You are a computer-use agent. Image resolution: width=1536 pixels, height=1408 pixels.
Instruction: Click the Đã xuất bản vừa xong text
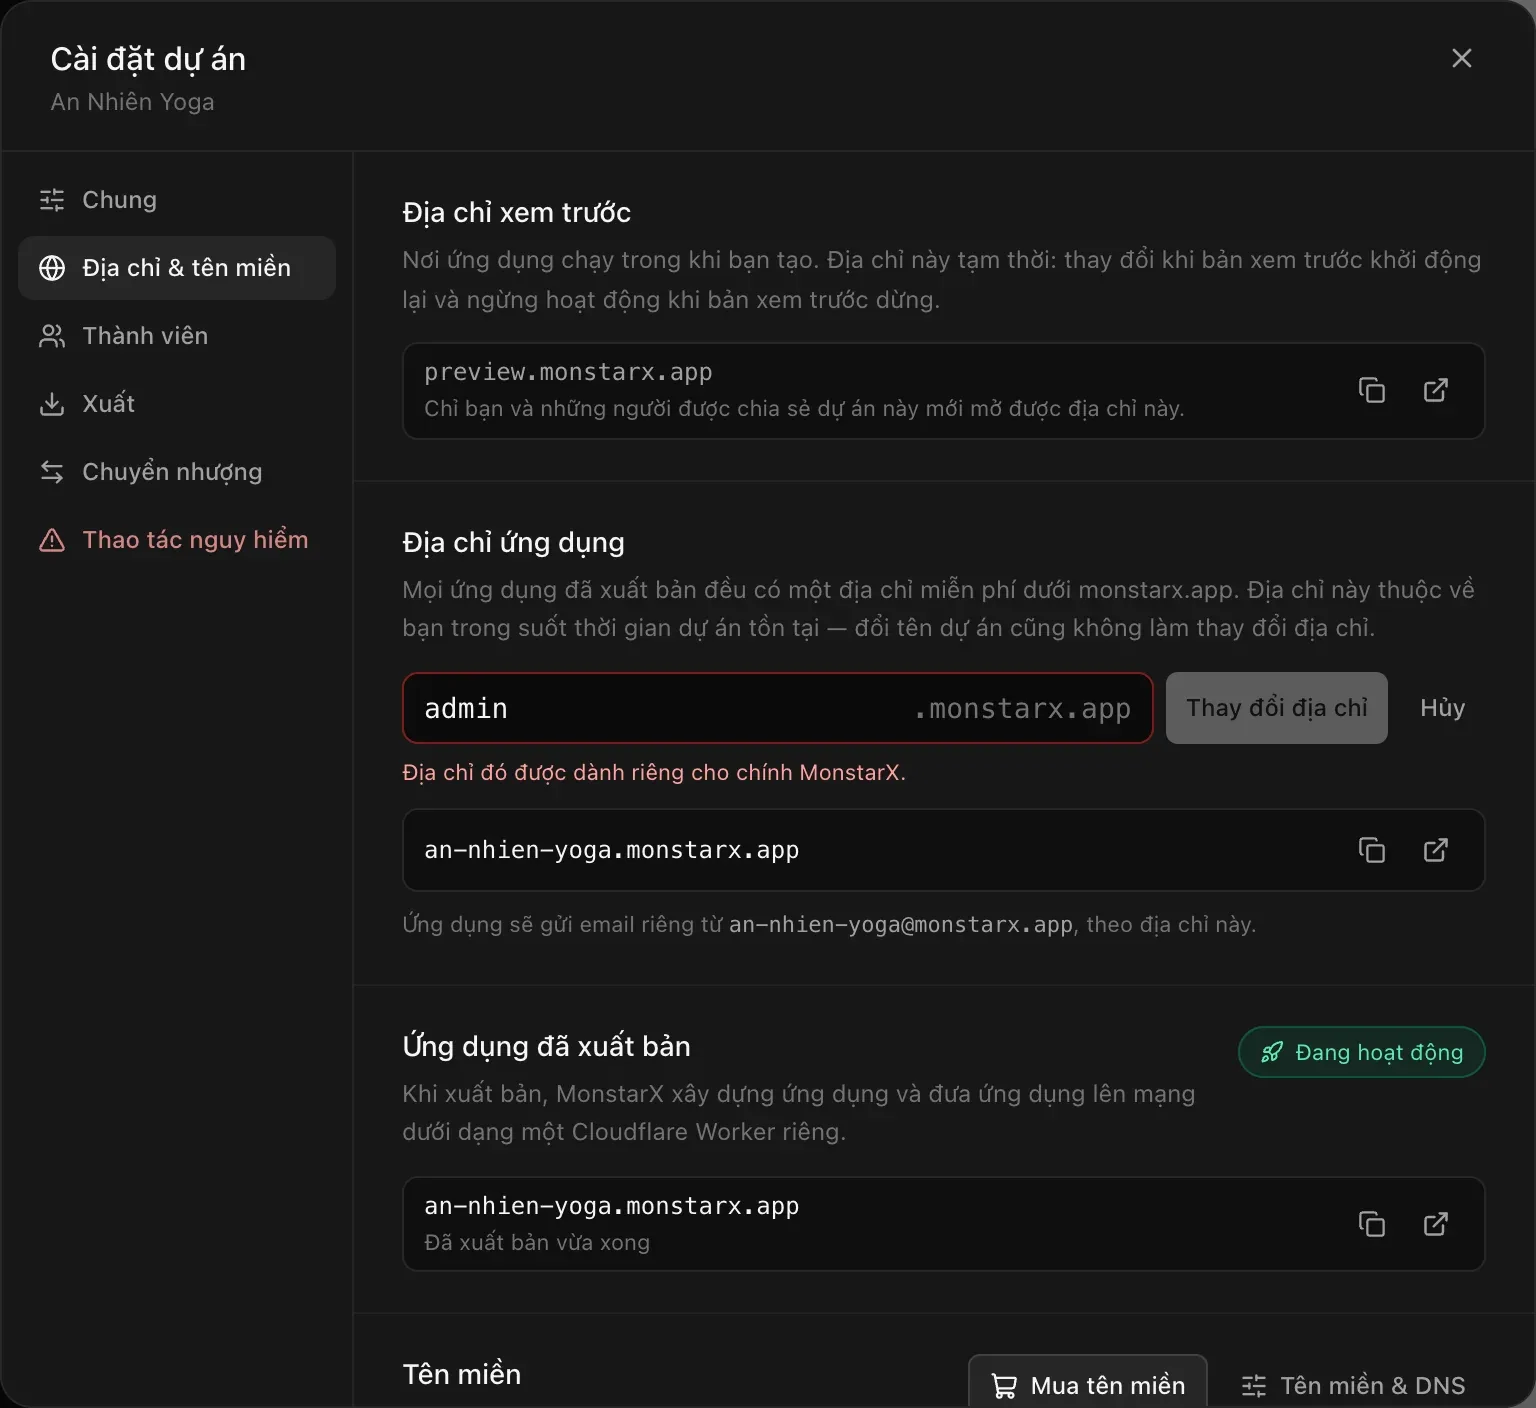[x=537, y=1242]
